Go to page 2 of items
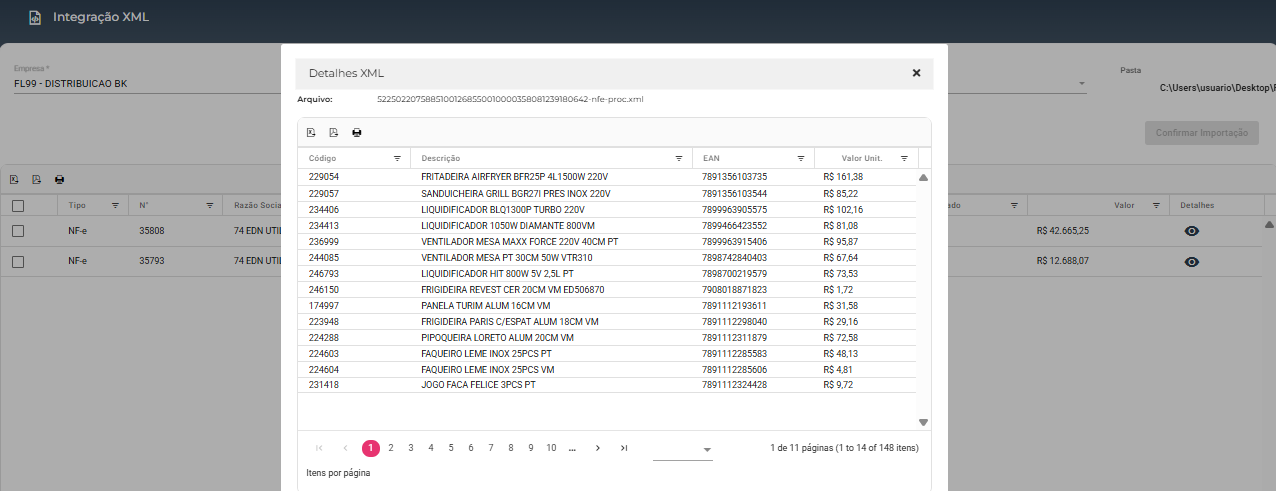Image resolution: width=1276 pixels, height=491 pixels. pos(391,448)
